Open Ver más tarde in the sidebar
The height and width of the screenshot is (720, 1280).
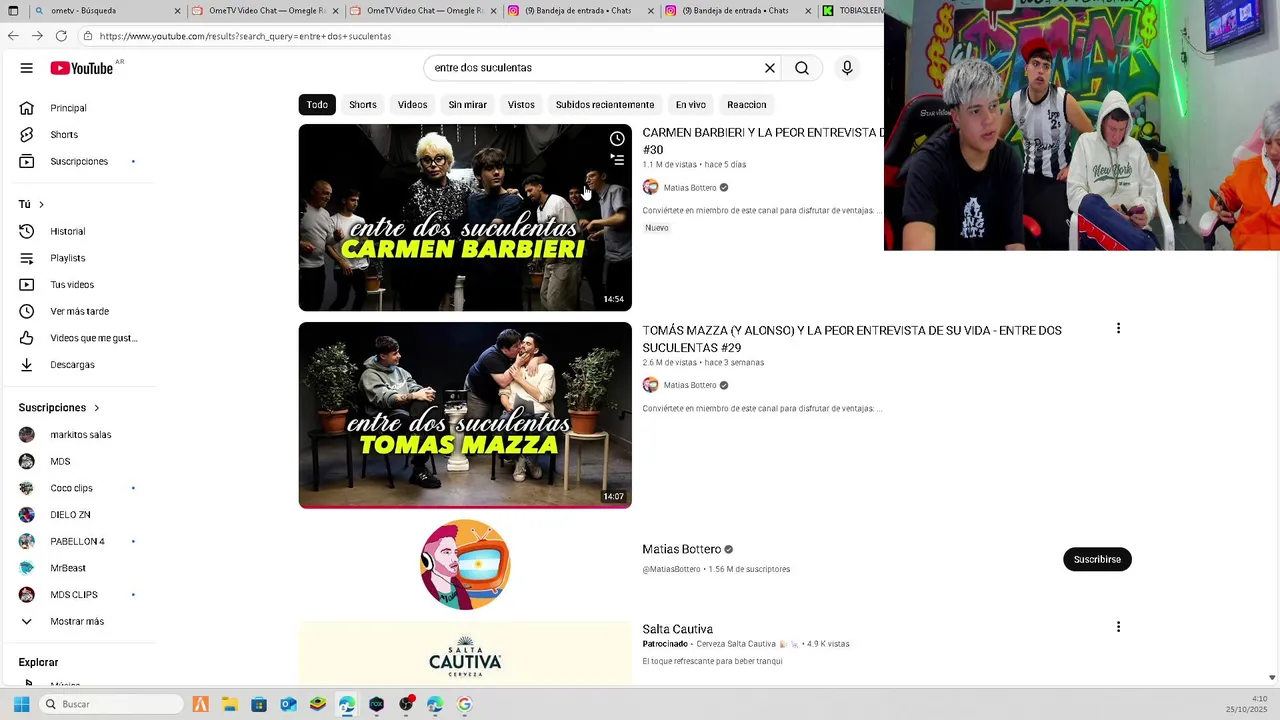78,311
